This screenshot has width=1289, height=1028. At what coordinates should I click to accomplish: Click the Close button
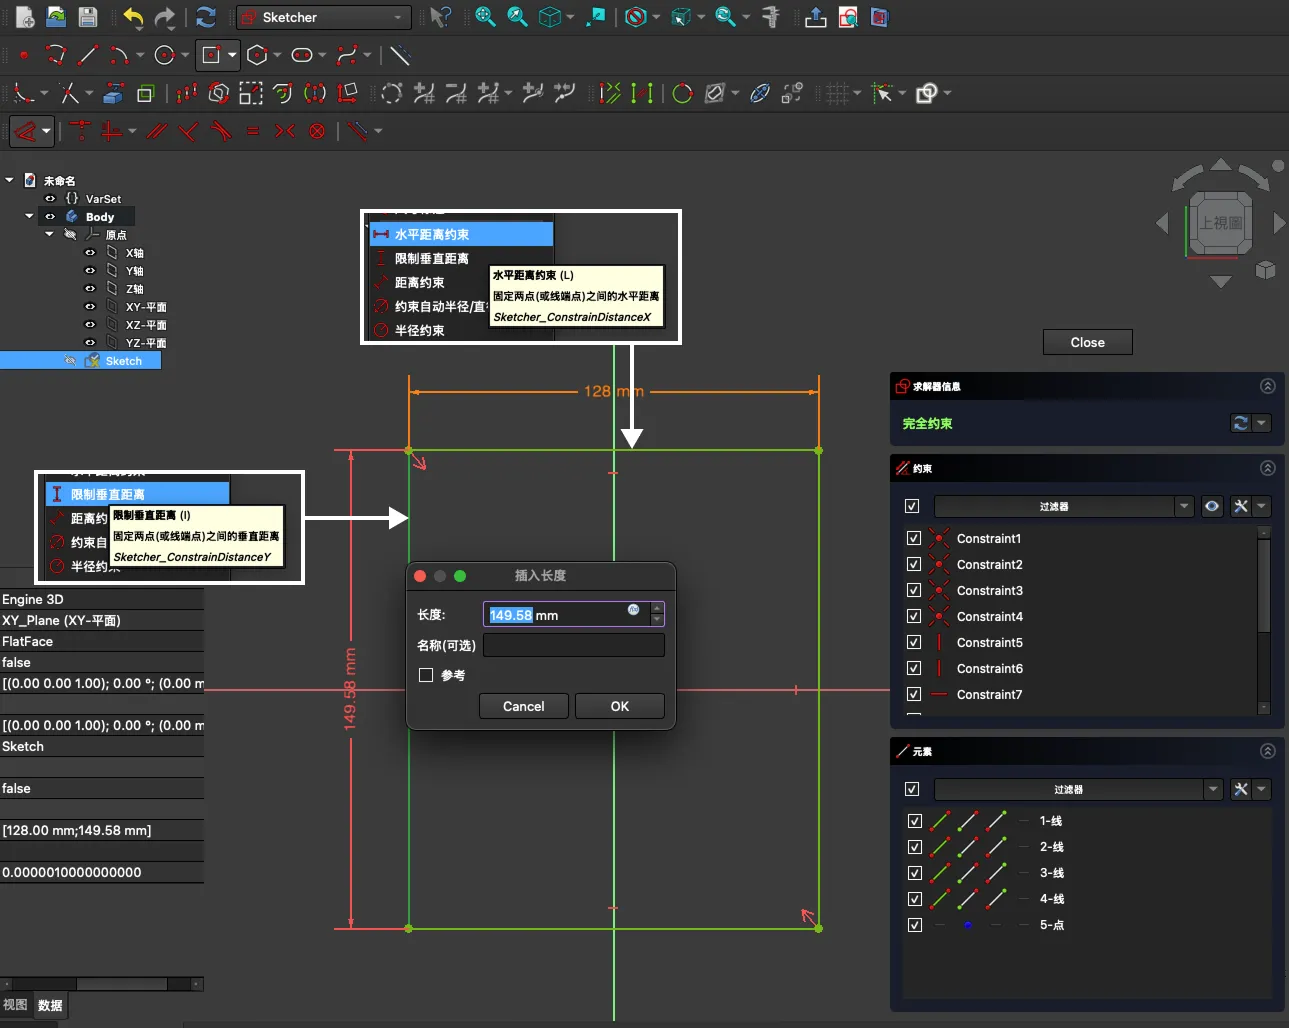[x=1087, y=342]
